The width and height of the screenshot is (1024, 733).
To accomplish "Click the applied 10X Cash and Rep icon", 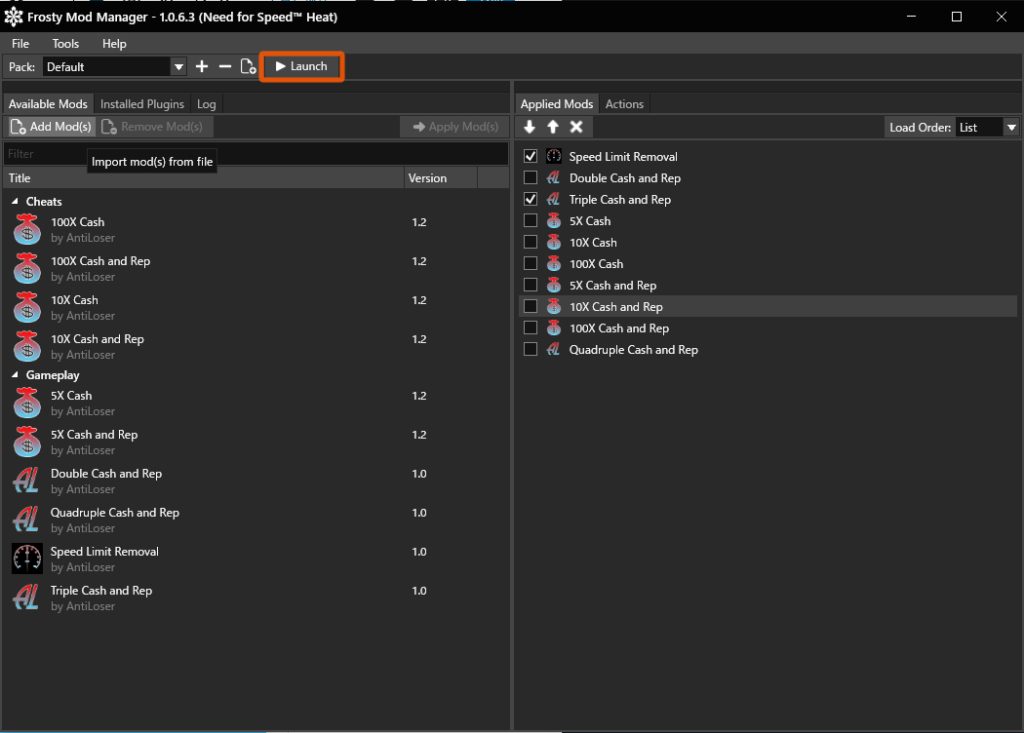I will coord(554,306).
